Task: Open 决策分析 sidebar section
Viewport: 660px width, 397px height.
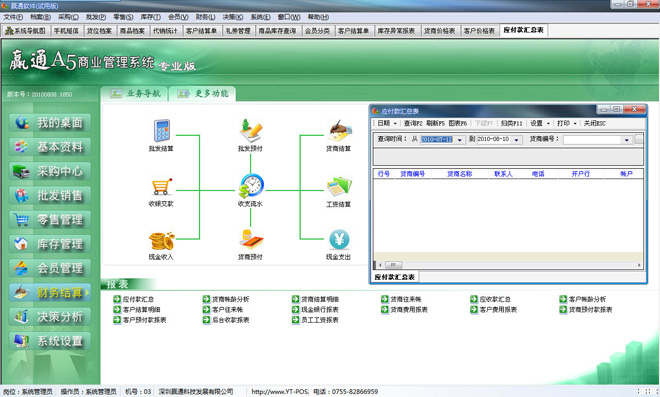Action: pyautogui.click(x=50, y=317)
